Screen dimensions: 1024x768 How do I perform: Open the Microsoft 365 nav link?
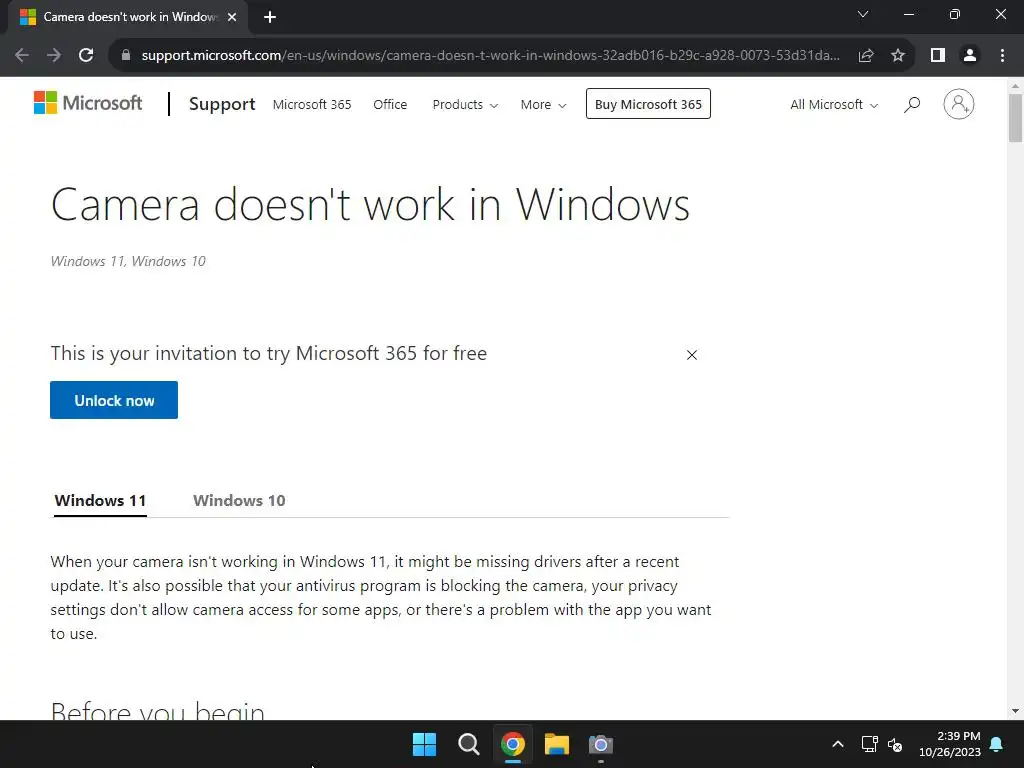(x=312, y=104)
